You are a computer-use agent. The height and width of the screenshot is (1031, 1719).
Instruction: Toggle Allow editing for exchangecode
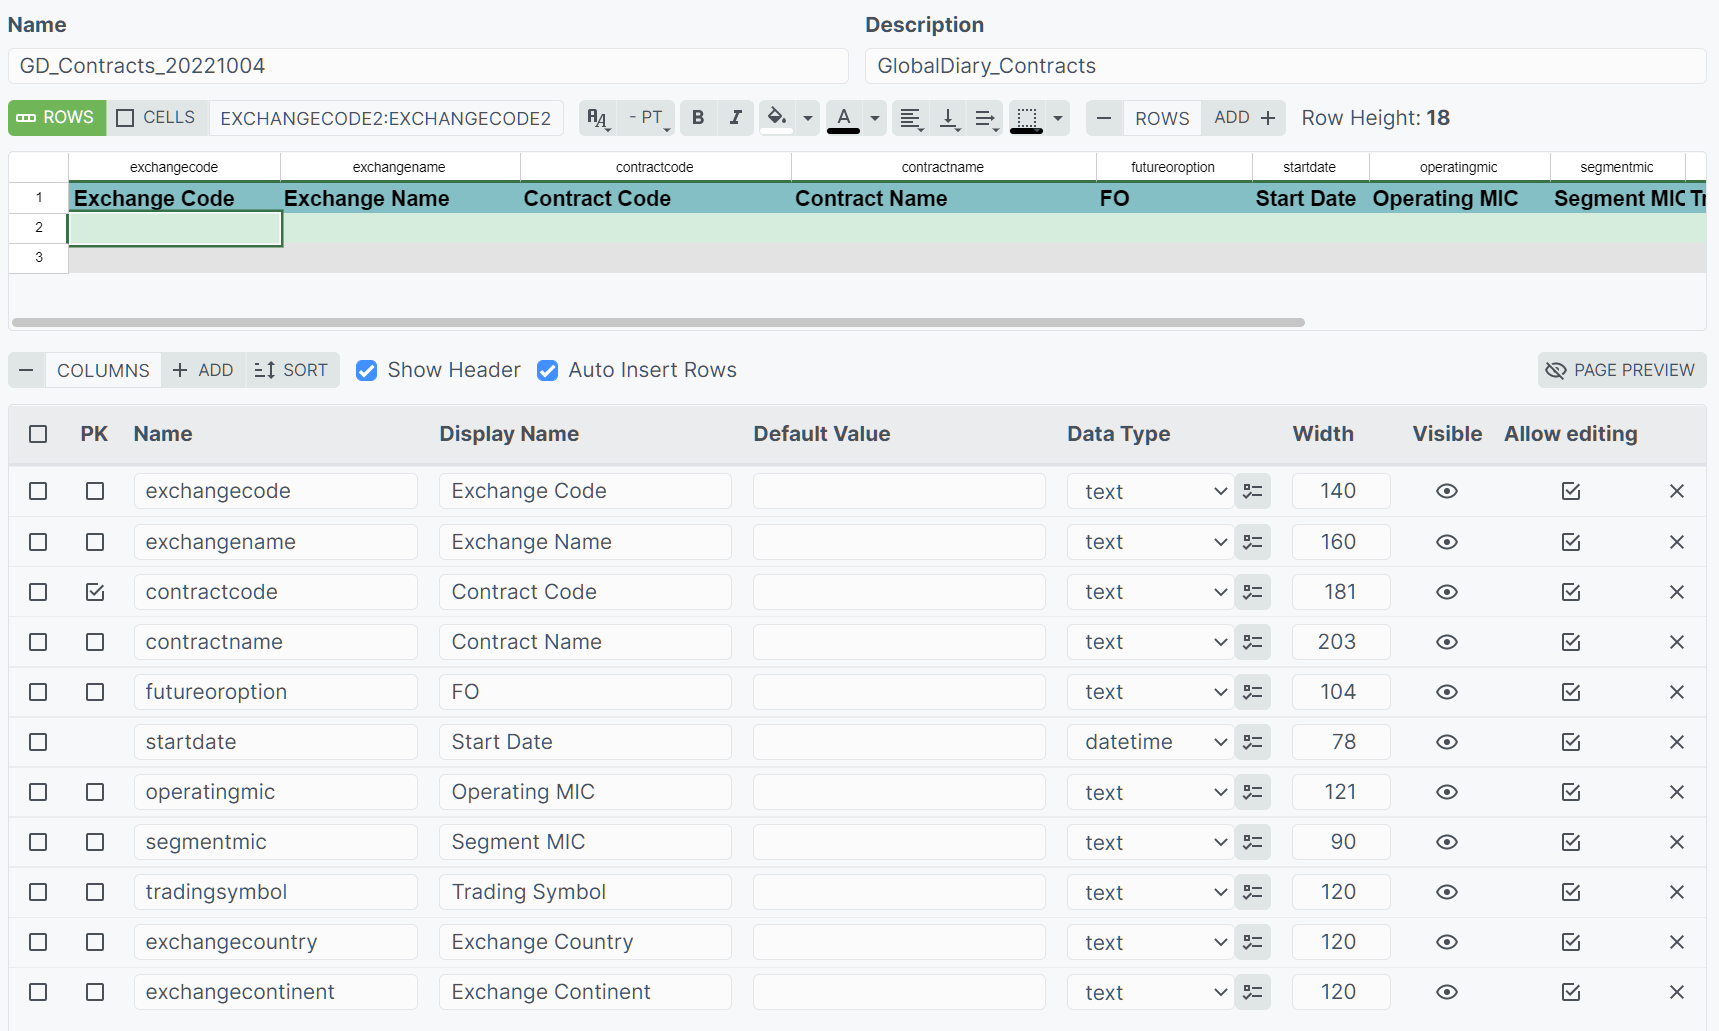coord(1571,491)
